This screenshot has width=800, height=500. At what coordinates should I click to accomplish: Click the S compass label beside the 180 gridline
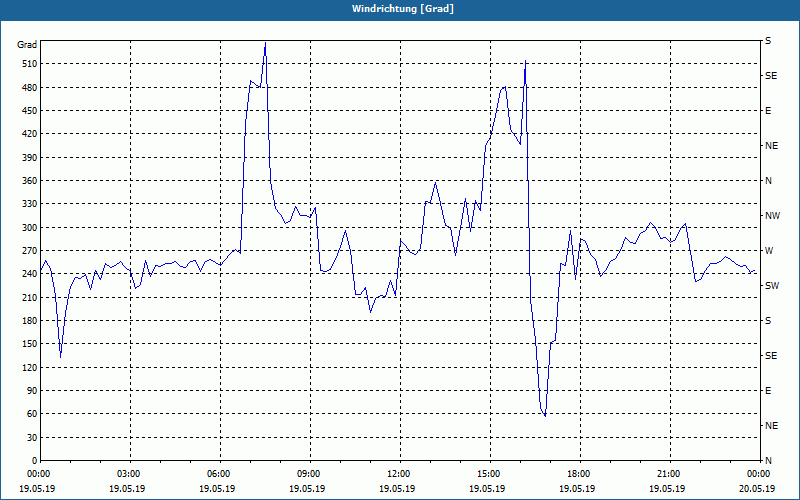[768, 321]
